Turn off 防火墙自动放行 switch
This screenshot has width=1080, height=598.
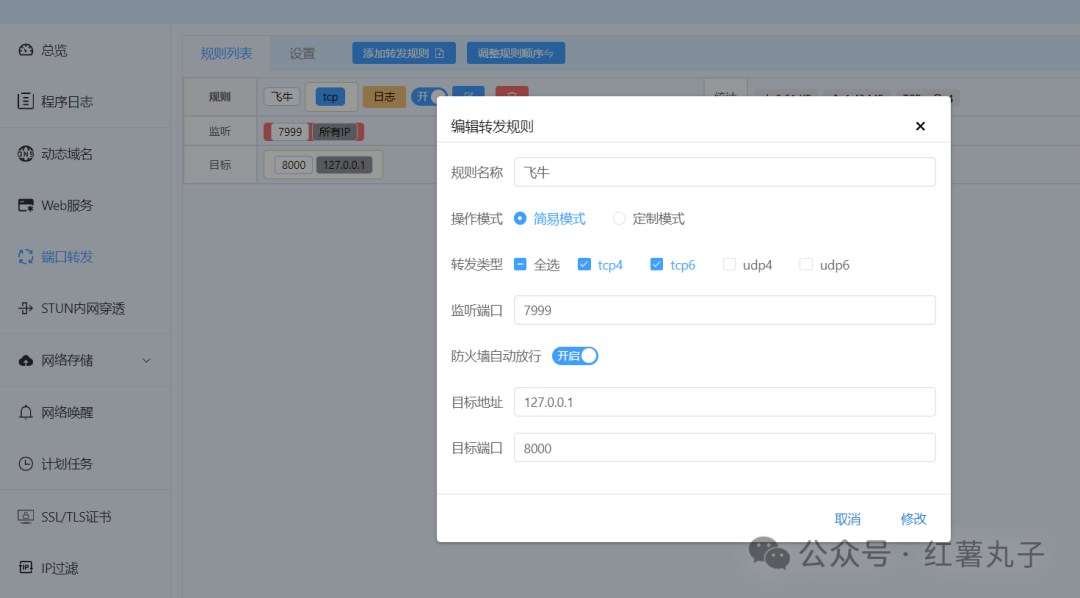(575, 356)
